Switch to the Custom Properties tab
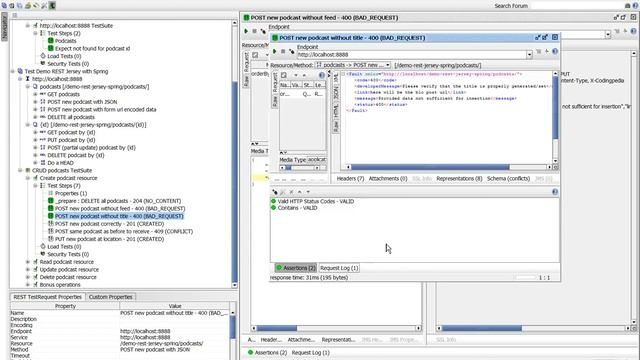The width and height of the screenshot is (640, 360). click(111, 297)
